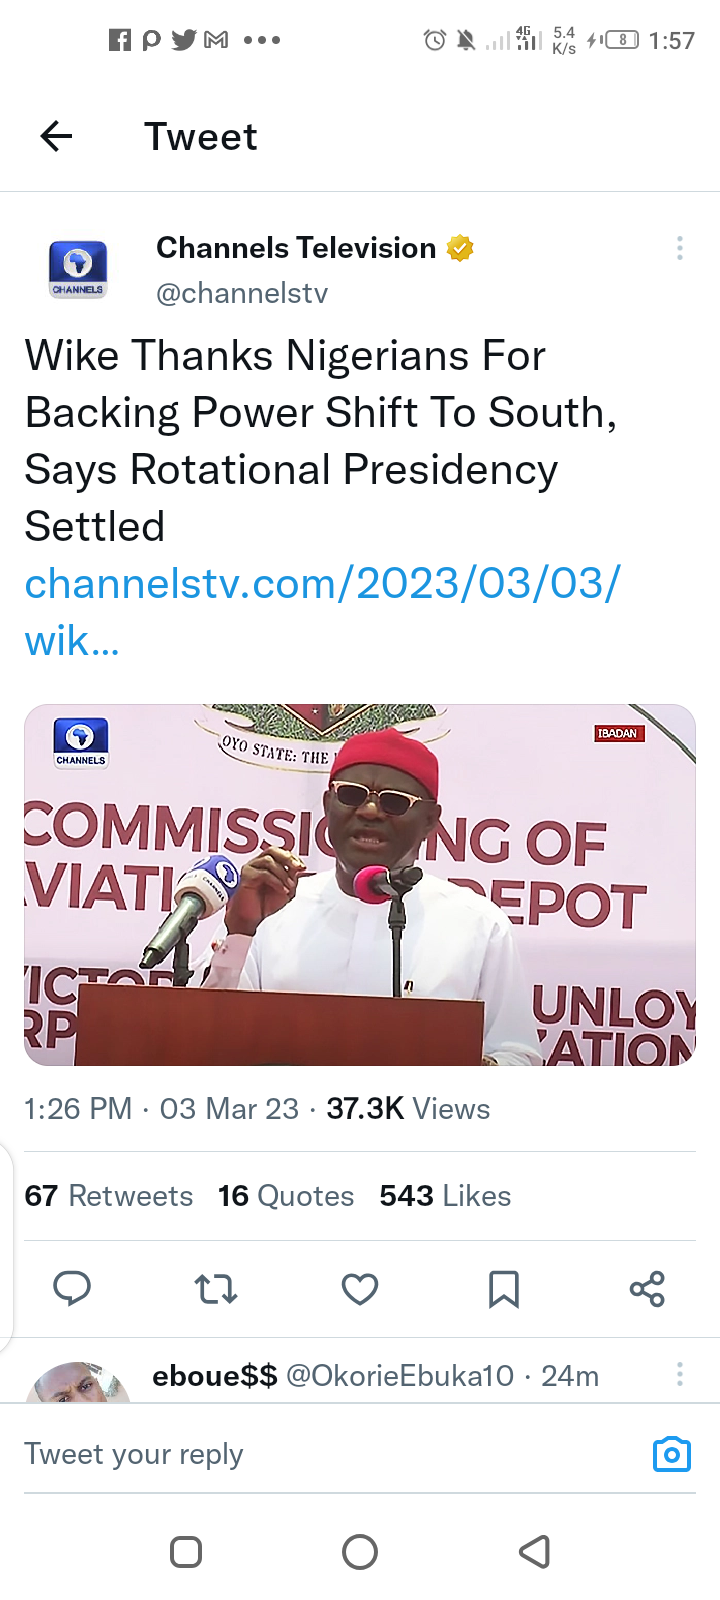Like the tweet with heart icon

click(360, 1289)
